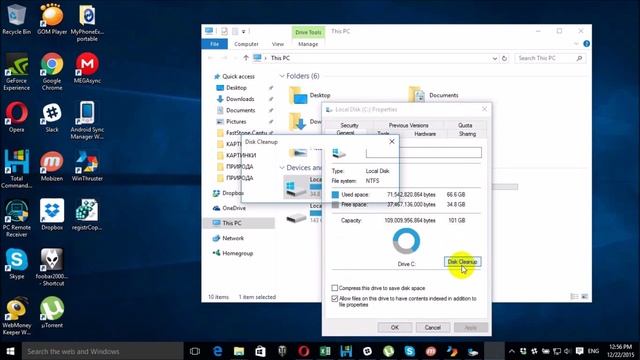Click the Windows Start button
This screenshot has width=640, height=360.
pyautogui.click(x=11, y=351)
